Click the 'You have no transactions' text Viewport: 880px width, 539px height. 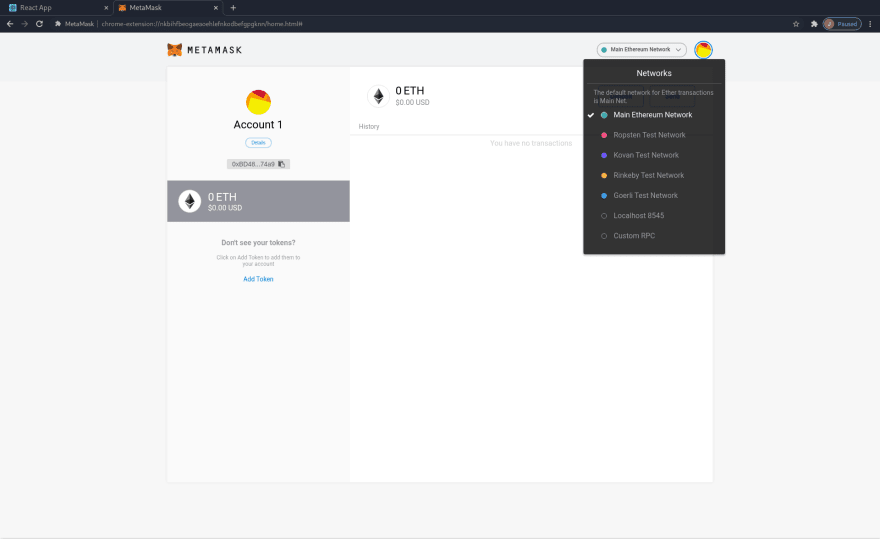coord(531,143)
